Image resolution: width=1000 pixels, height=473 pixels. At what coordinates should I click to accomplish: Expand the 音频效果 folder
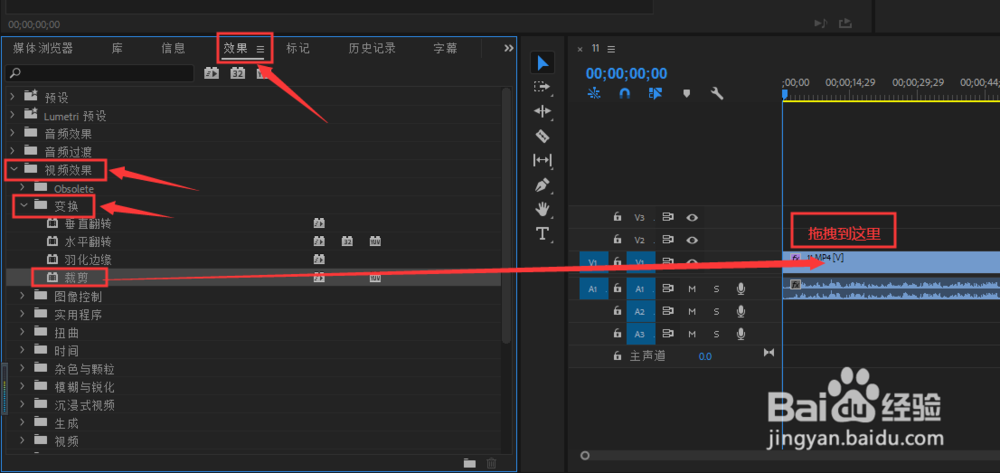(x=12, y=133)
